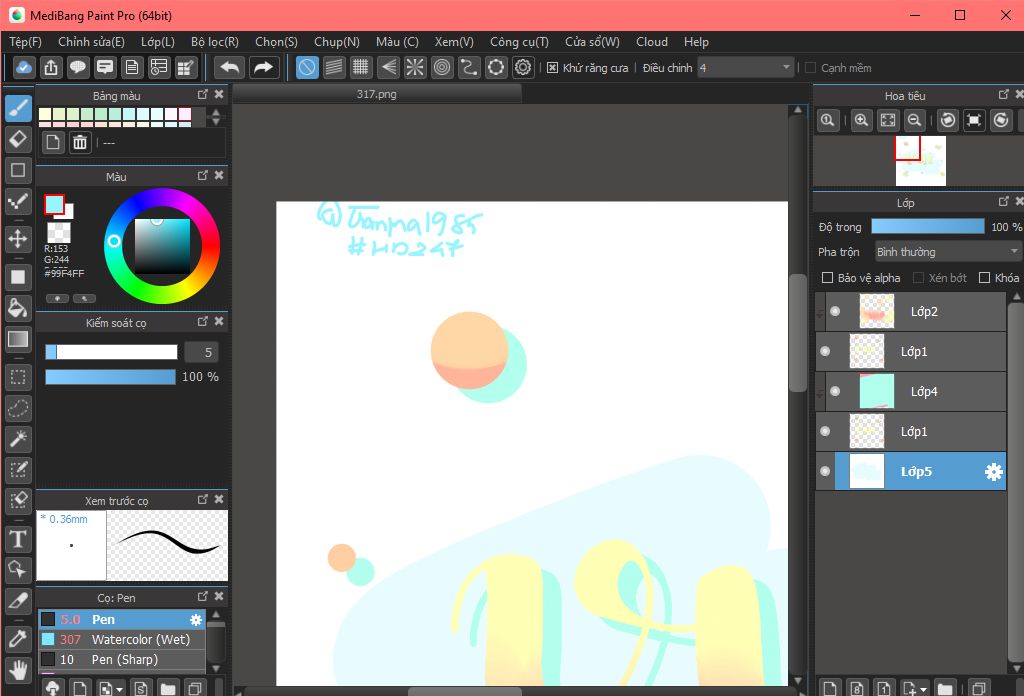Open the Công cụ(T) menu
This screenshot has height=696, width=1024.
(x=519, y=42)
